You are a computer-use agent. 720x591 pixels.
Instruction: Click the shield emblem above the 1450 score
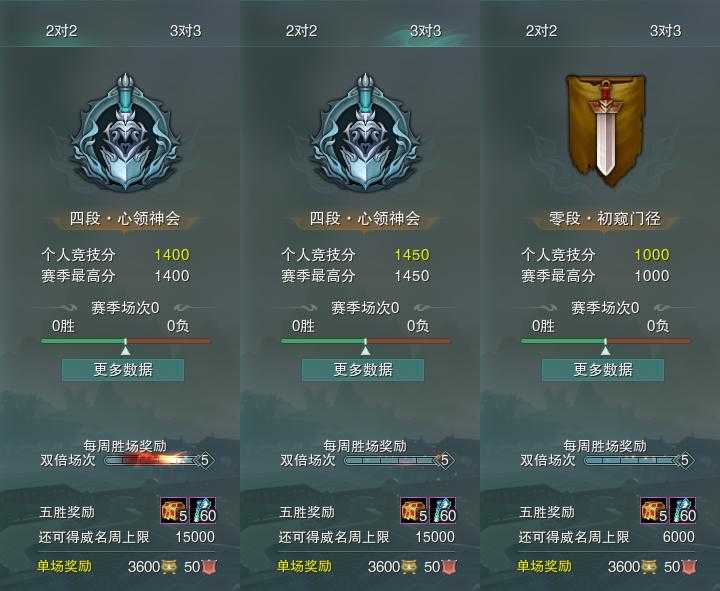(x=366, y=132)
